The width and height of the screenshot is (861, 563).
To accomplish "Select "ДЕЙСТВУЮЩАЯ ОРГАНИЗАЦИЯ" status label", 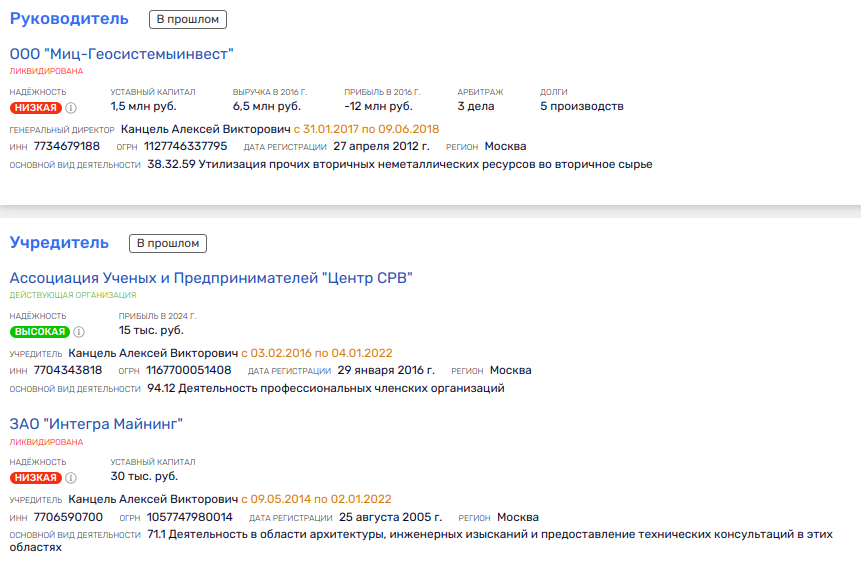I will pos(73,295).
